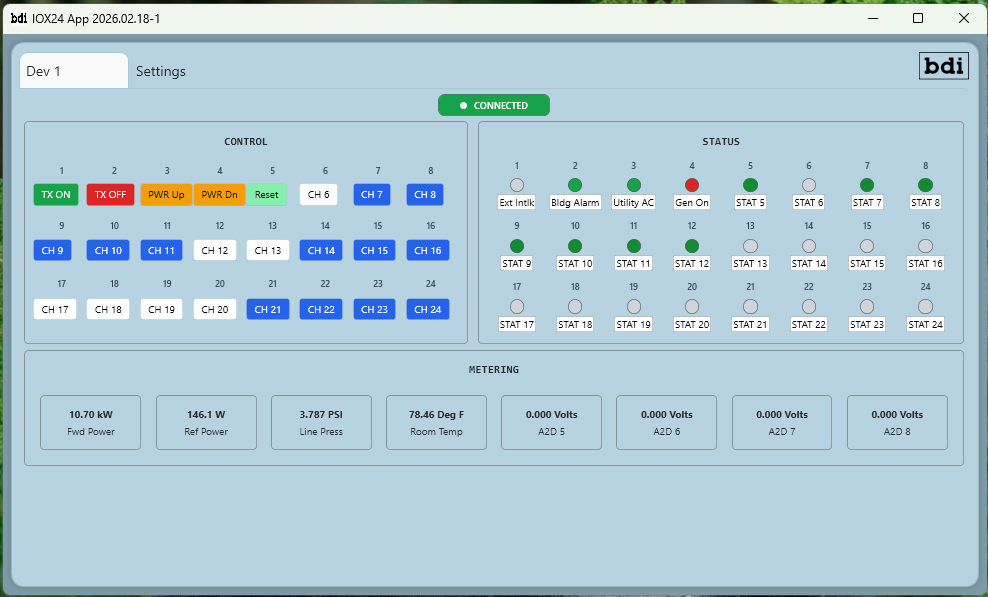Click the Fwd Power metering box
The height and width of the screenshot is (597, 988).
coord(91,422)
